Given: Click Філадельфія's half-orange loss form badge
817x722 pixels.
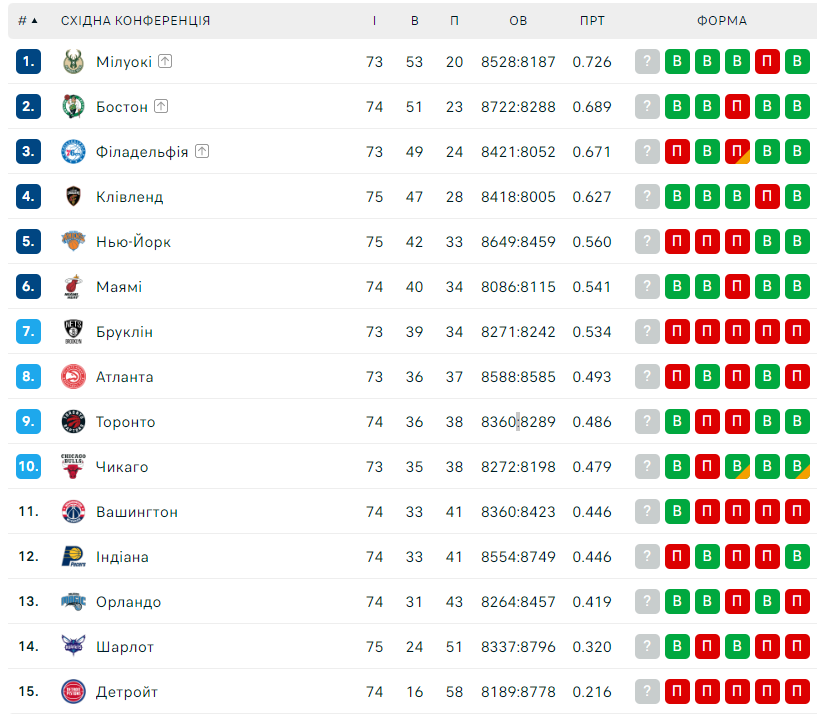Looking at the screenshot, I should (x=737, y=152).
